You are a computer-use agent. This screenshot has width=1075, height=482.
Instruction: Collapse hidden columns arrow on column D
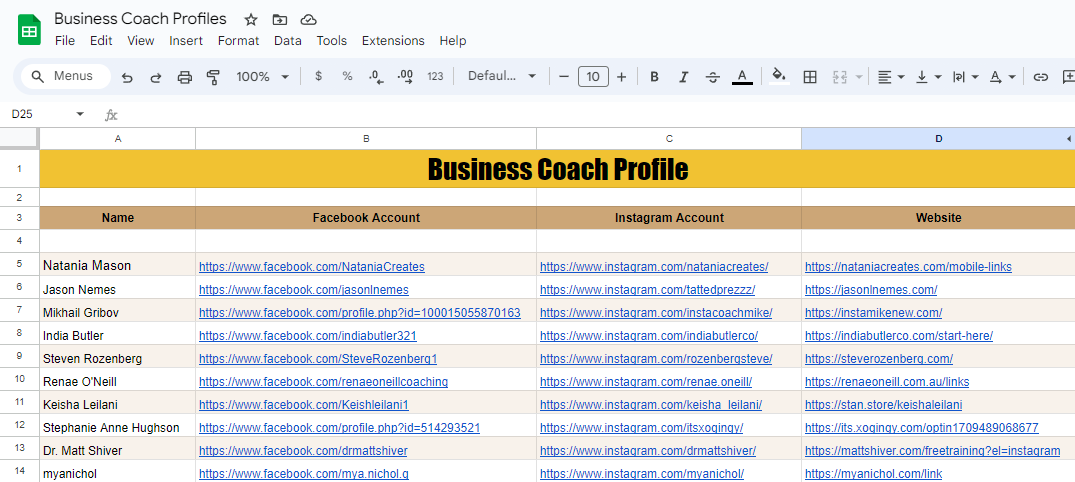(1069, 139)
